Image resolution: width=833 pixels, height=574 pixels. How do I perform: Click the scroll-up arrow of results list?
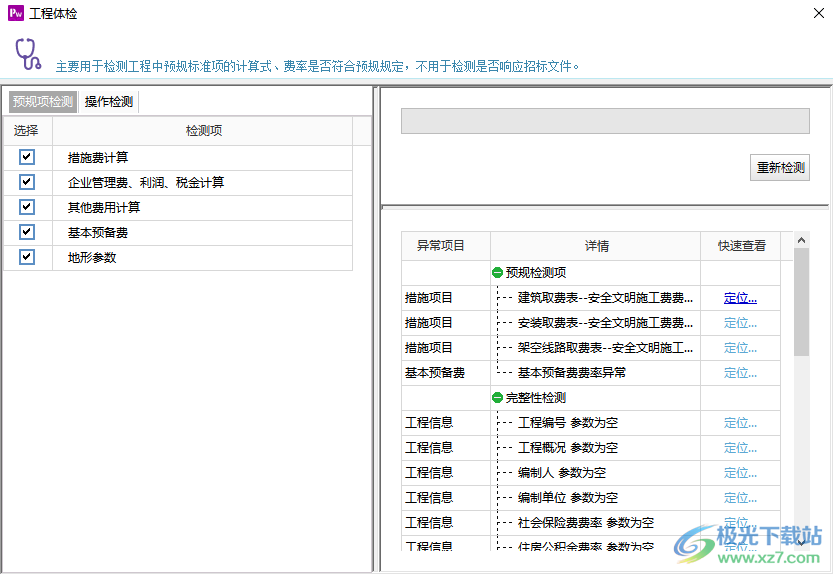click(801, 240)
